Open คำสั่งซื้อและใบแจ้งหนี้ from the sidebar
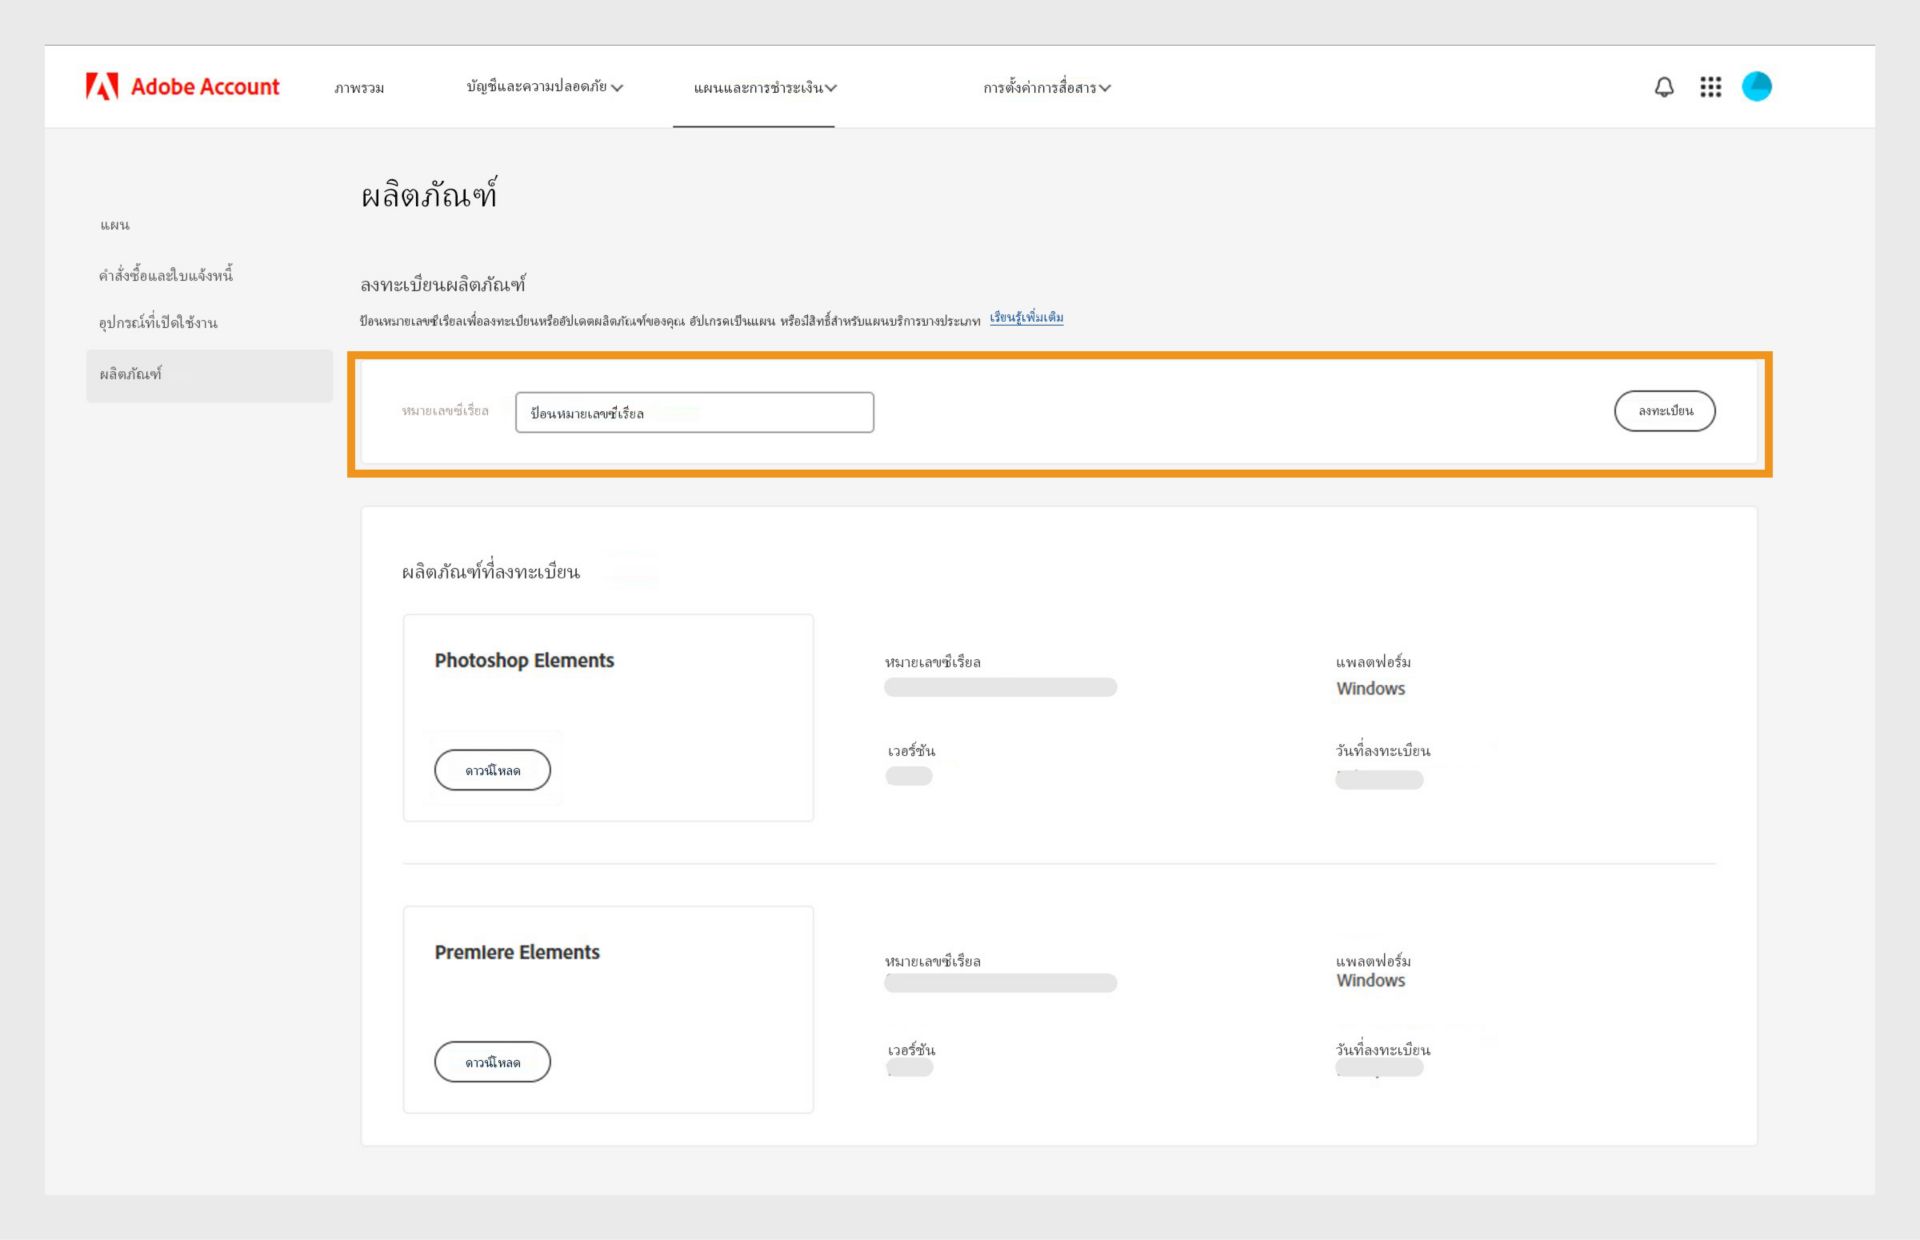The height and width of the screenshot is (1240, 1920). point(166,274)
